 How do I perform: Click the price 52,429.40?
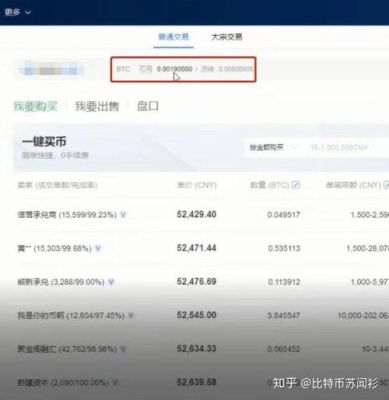pos(196,214)
